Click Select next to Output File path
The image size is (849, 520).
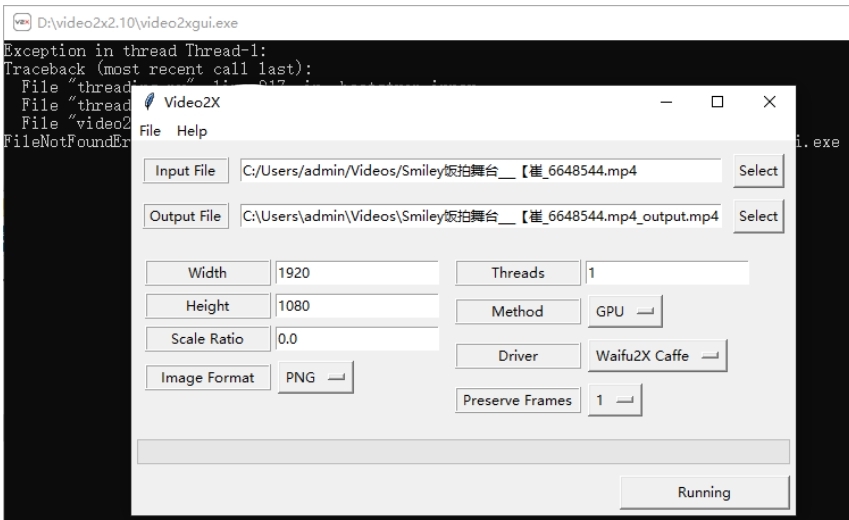coord(758,216)
